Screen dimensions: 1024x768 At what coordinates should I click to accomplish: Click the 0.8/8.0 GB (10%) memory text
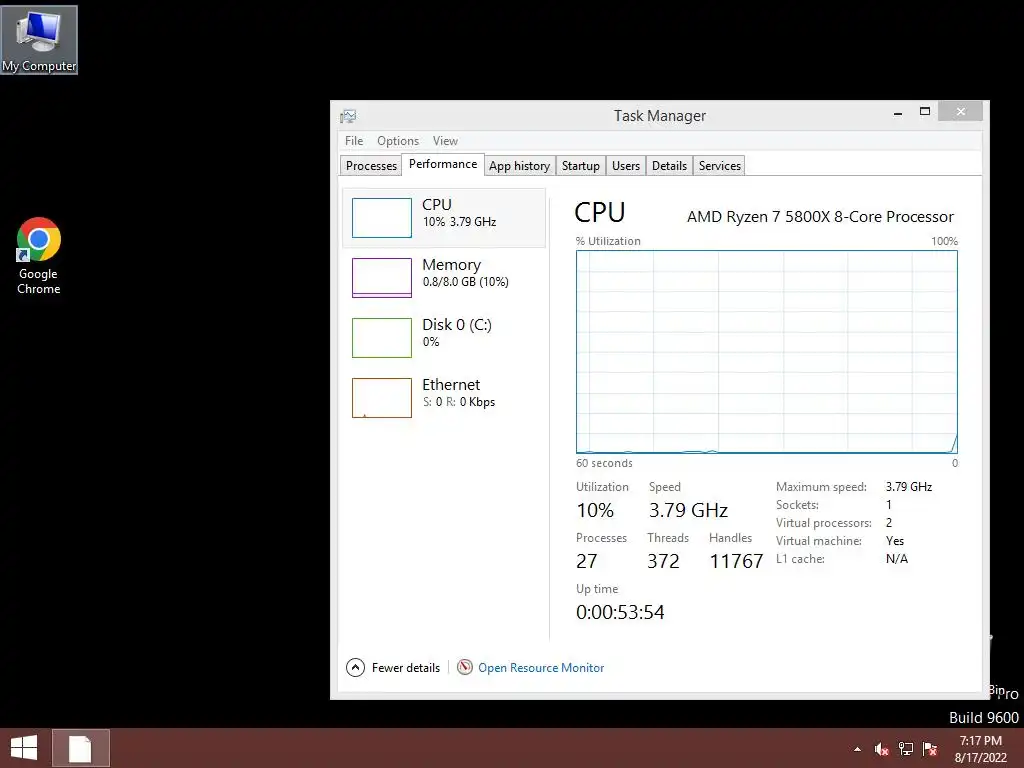pyautogui.click(x=466, y=282)
